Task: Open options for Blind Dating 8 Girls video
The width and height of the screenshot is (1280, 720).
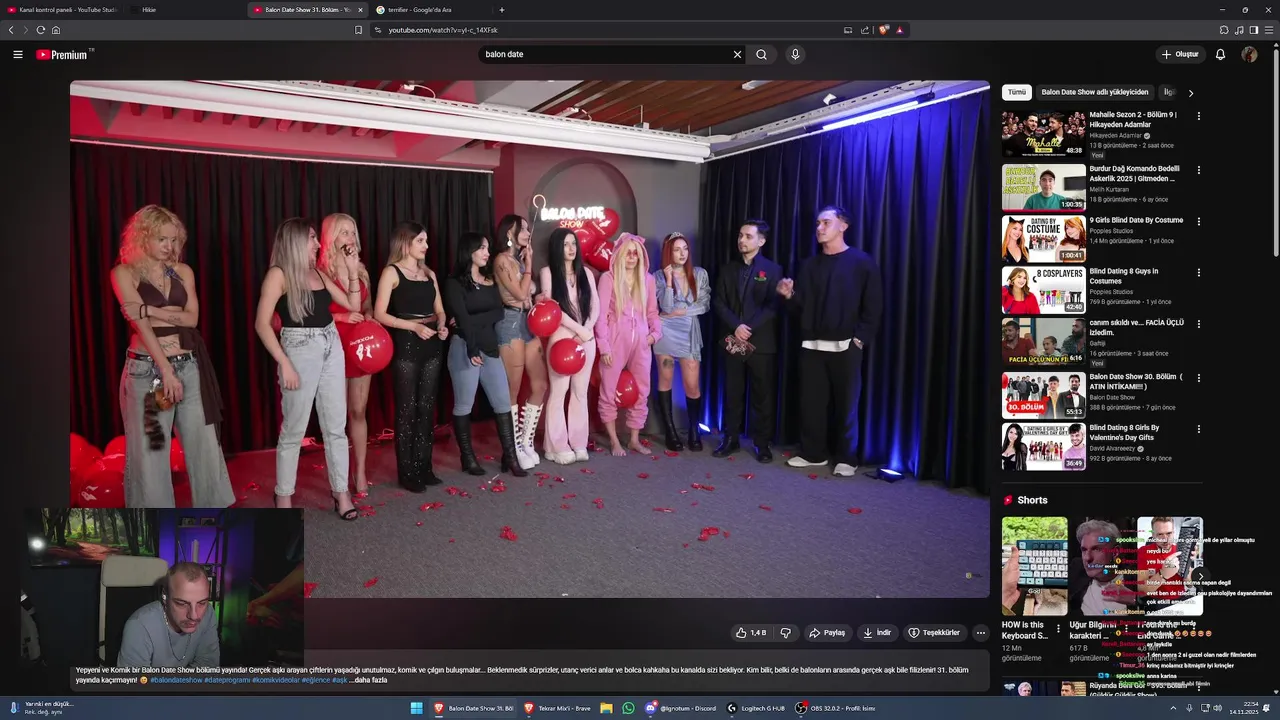Action: (1199, 429)
